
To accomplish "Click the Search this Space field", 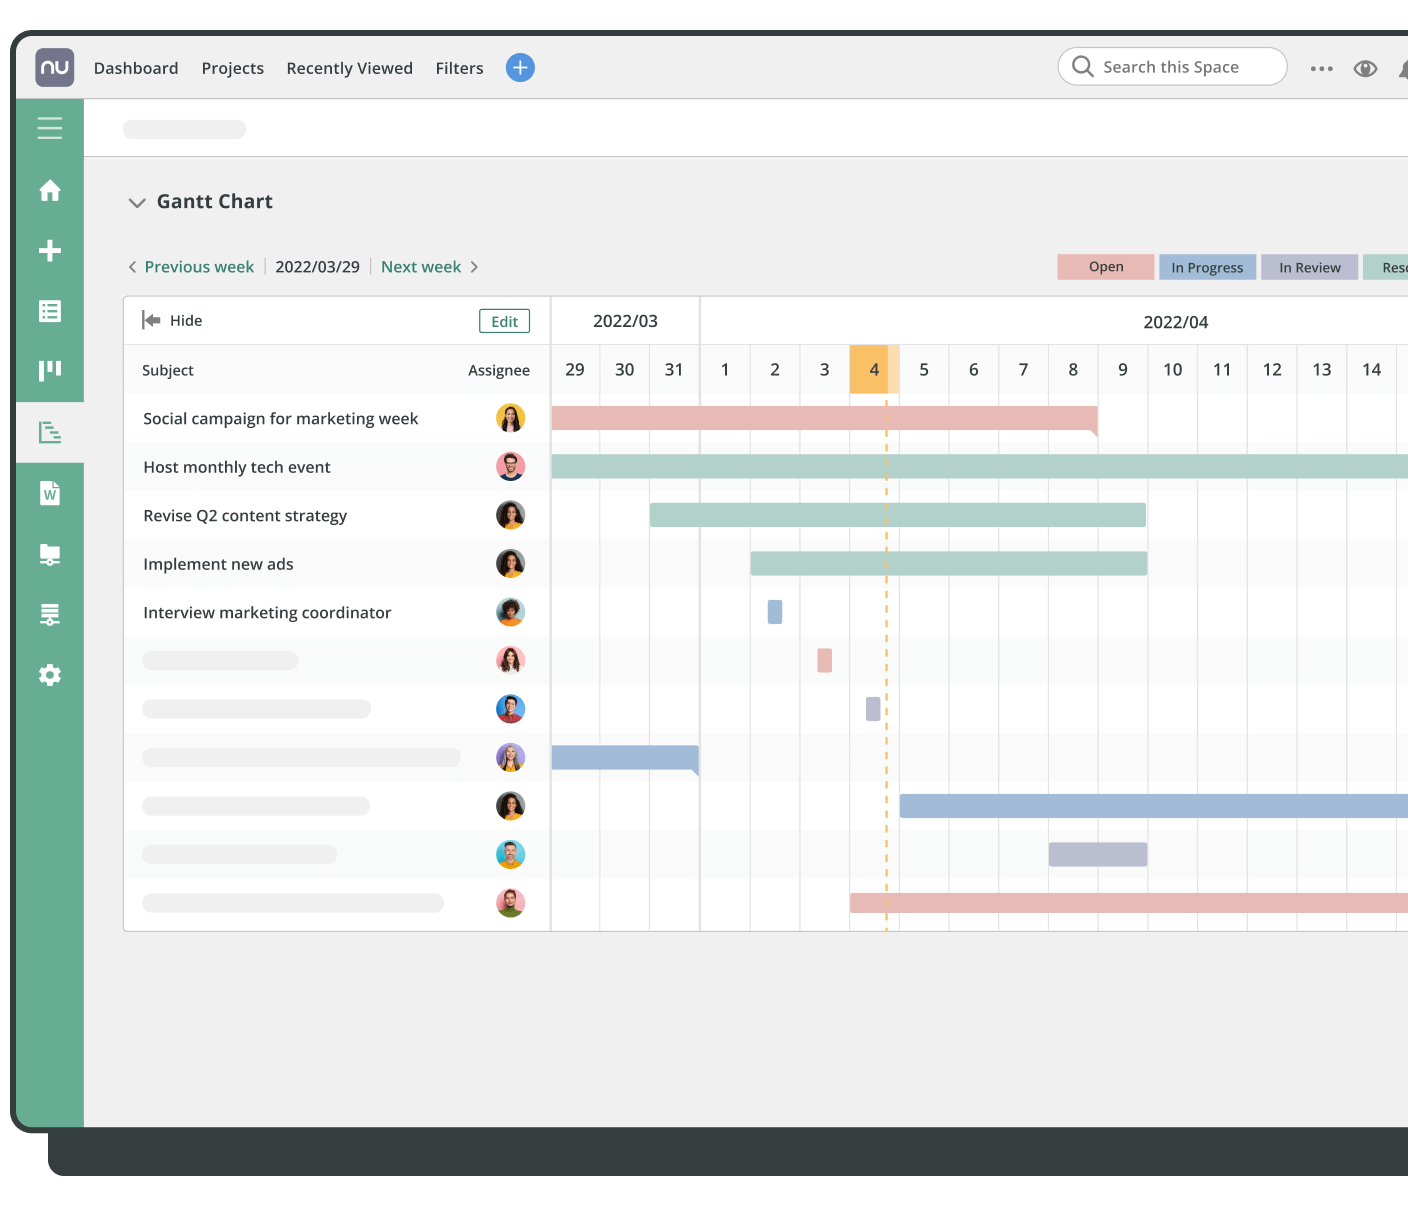I will coord(1170,66).
